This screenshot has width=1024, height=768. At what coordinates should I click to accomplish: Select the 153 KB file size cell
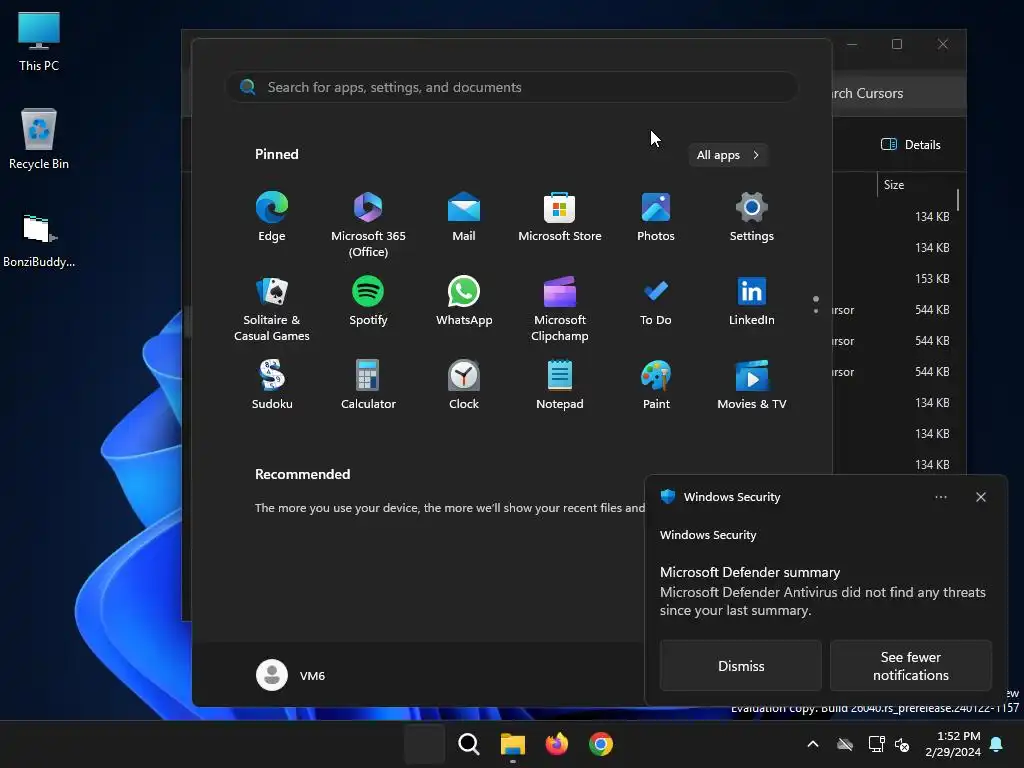click(932, 278)
